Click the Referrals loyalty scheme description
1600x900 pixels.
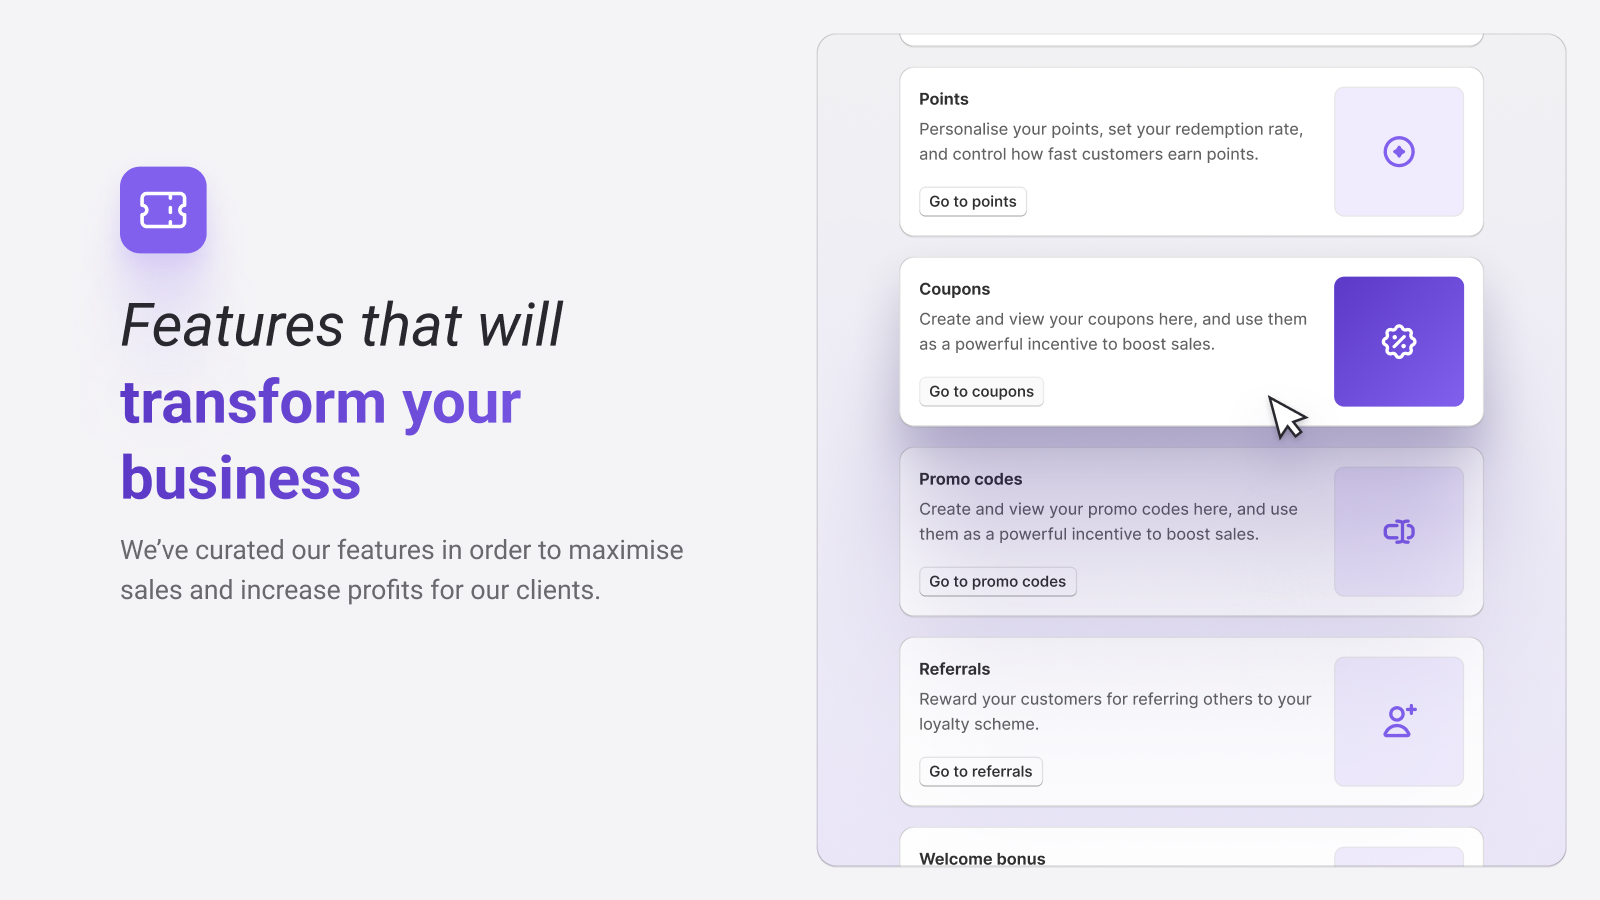pos(1115,712)
